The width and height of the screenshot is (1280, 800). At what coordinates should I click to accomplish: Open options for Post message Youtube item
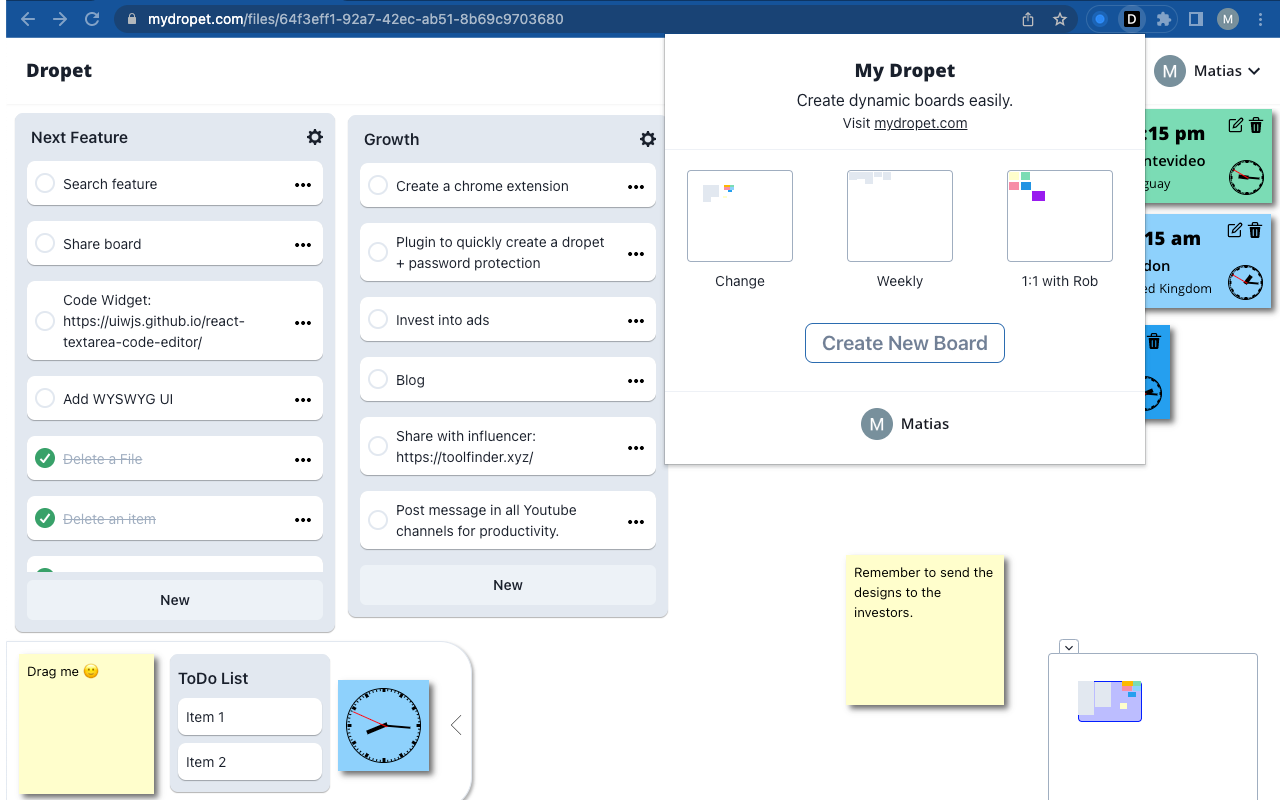click(636, 522)
